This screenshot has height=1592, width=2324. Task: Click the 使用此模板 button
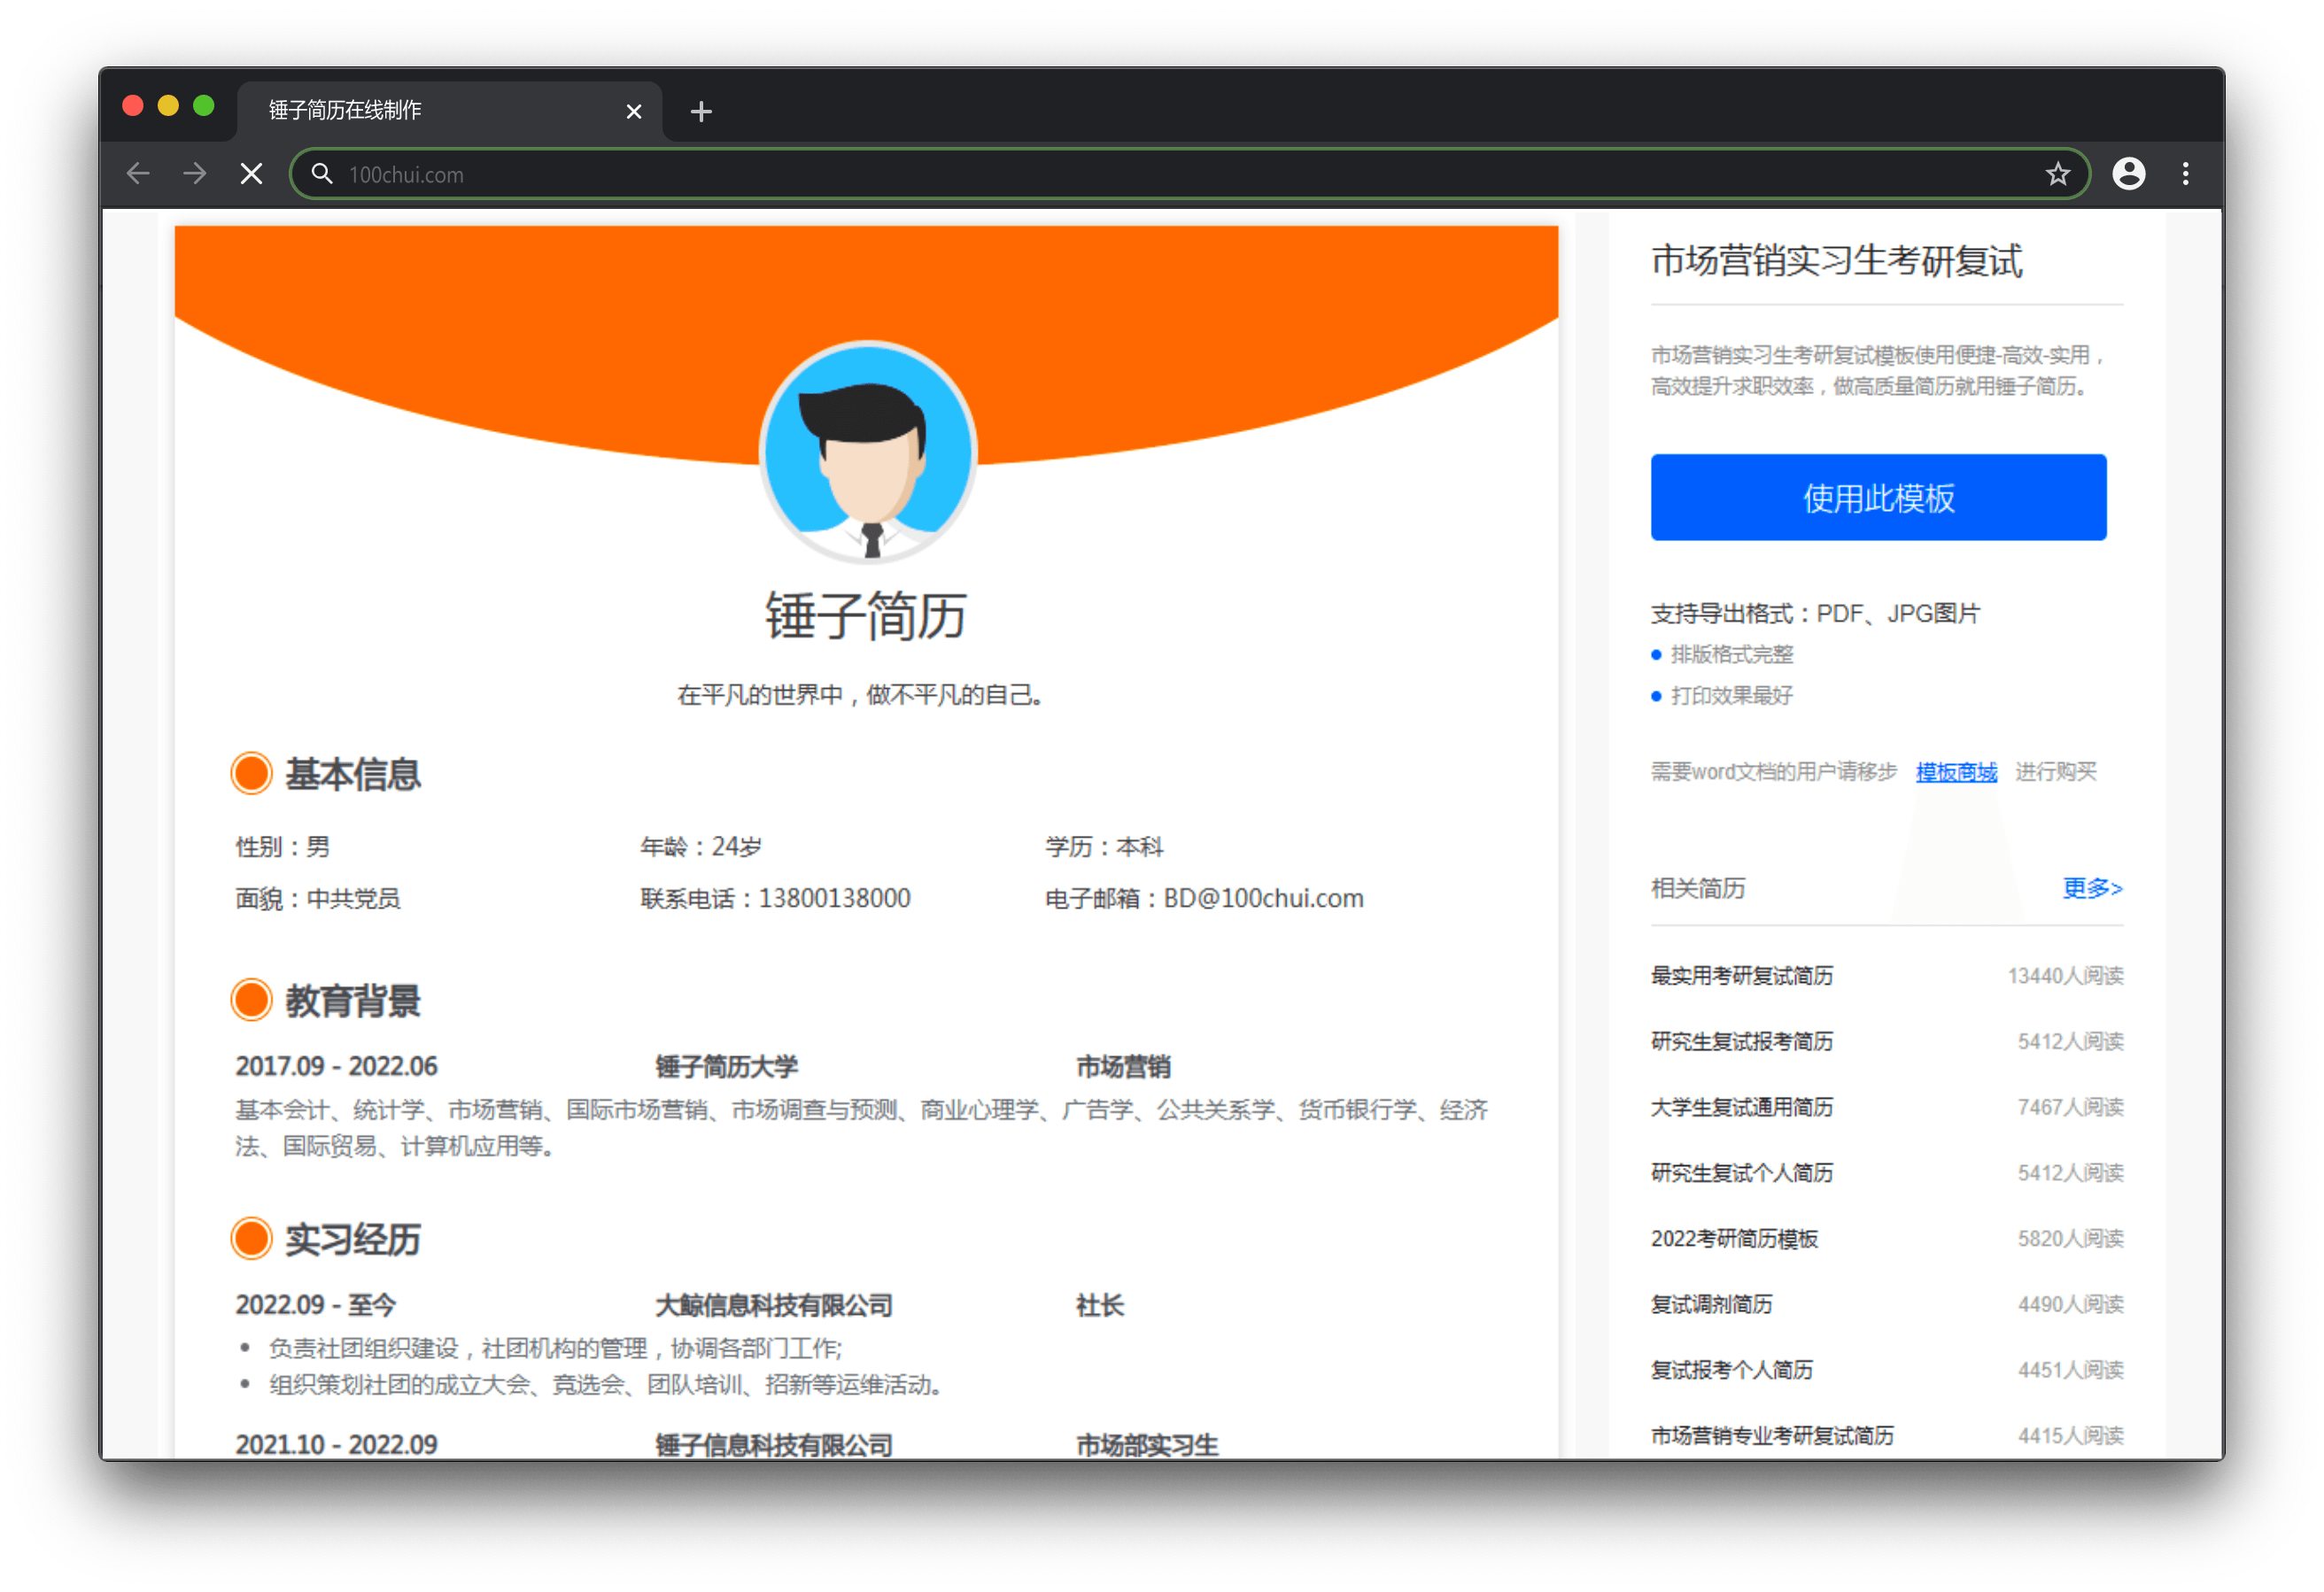pyautogui.click(x=1878, y=498)
